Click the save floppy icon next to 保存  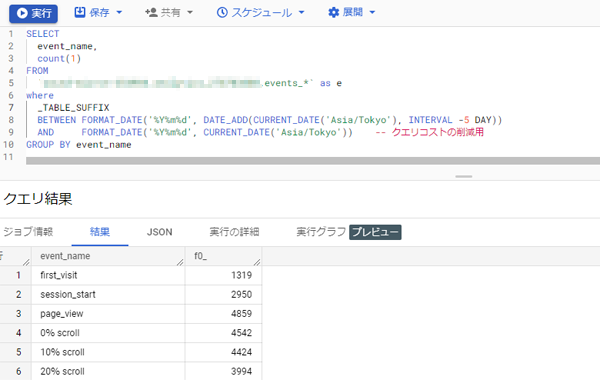pyautogui.click(x=80, y=12)
